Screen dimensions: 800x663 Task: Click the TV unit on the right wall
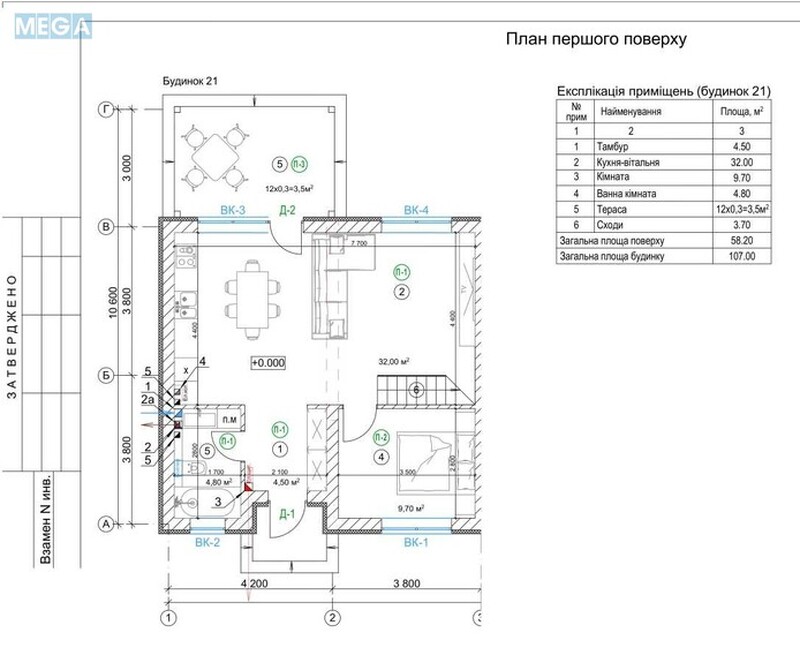[x=465, y=289]
